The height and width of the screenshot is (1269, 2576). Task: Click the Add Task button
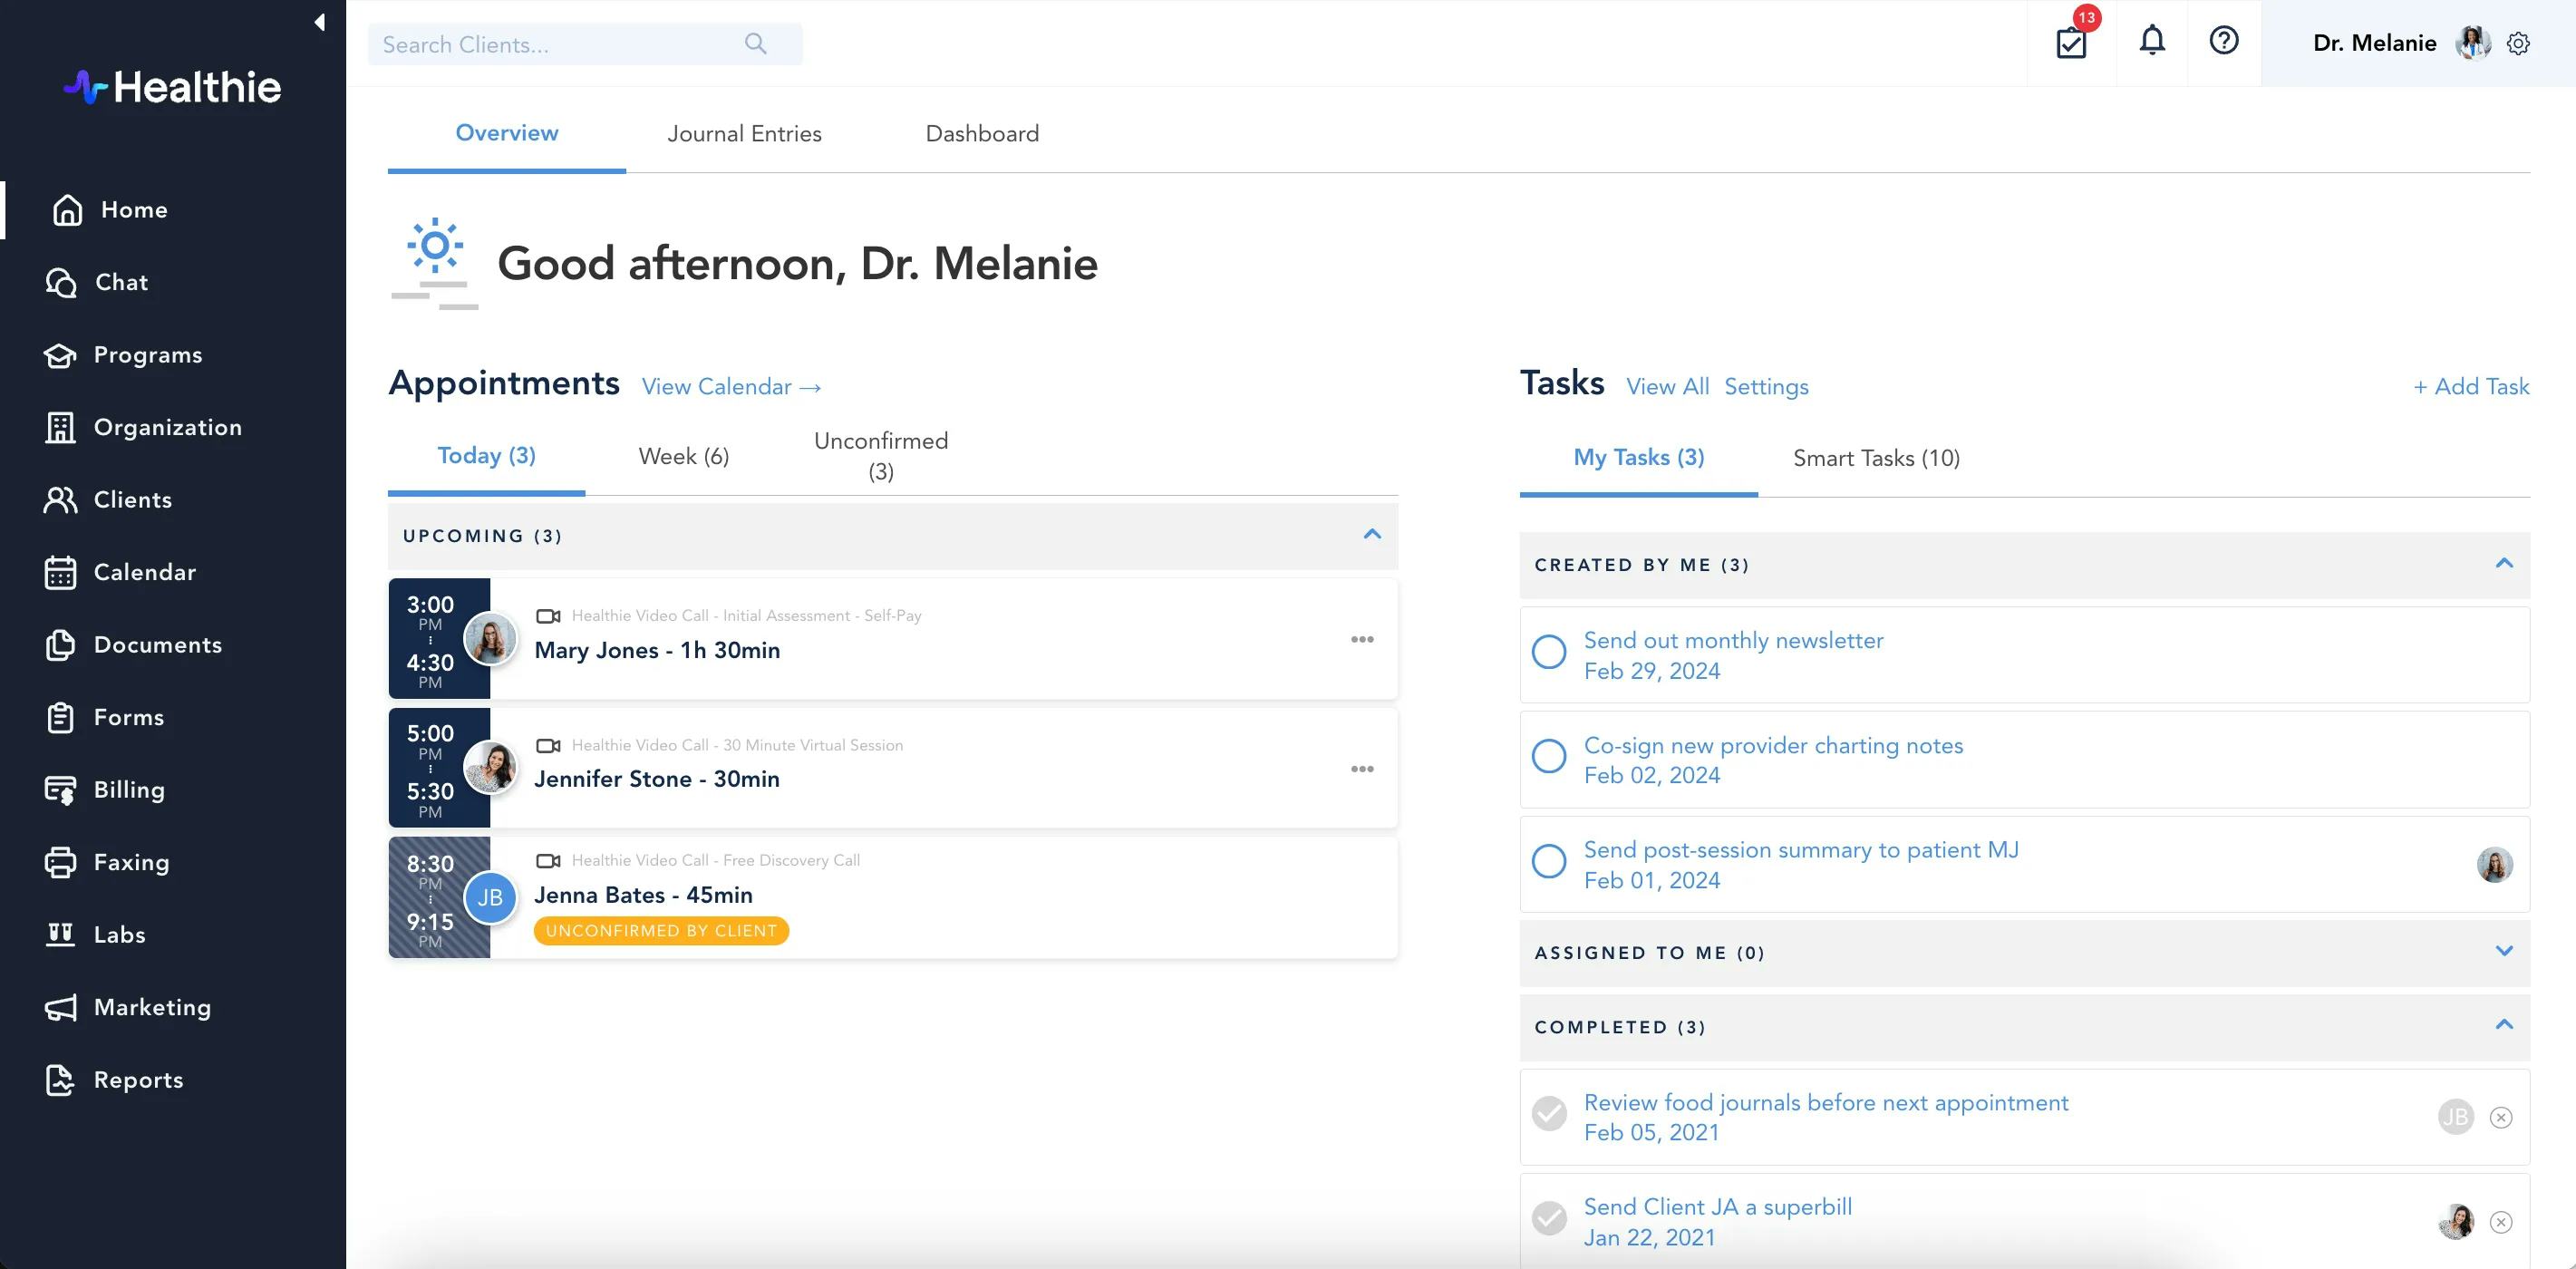(2471, 387)
